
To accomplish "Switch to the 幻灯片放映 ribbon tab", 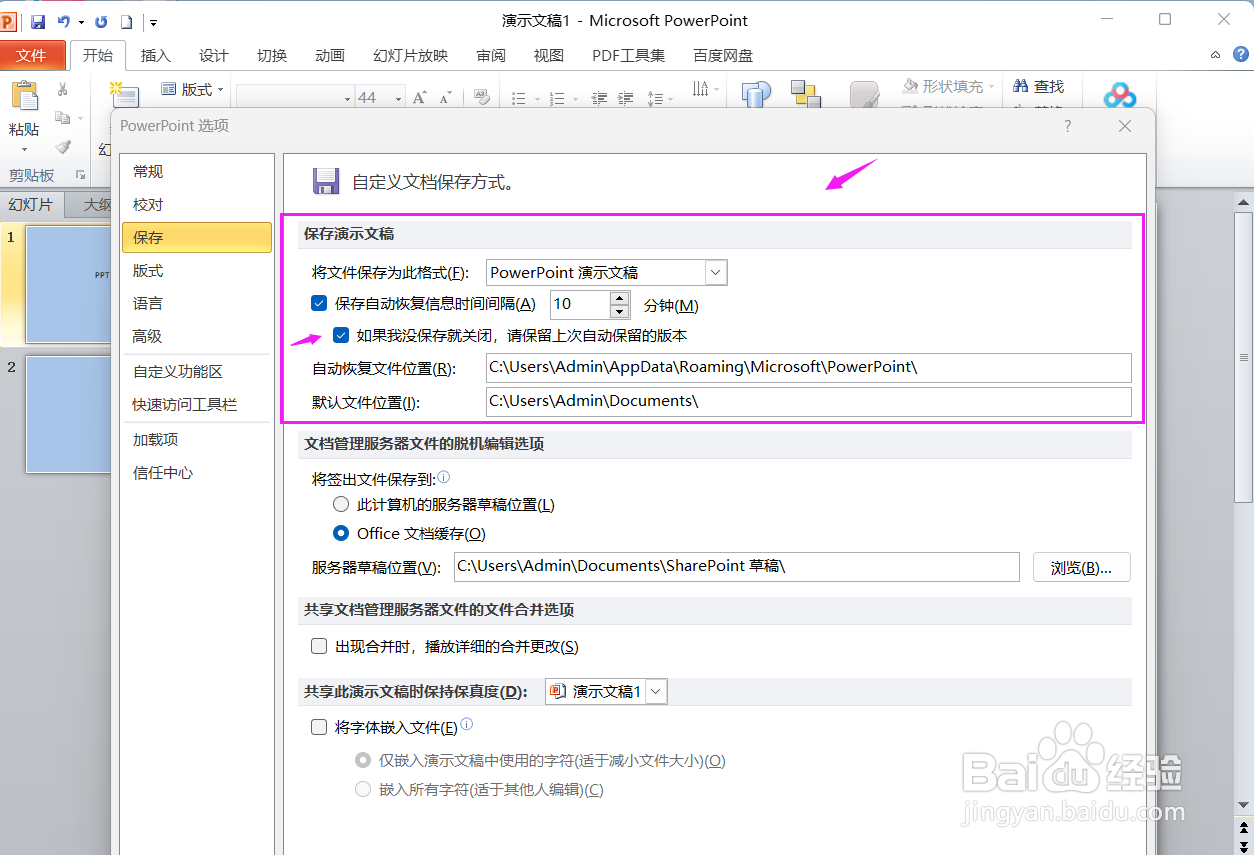I will click(411, 56).
